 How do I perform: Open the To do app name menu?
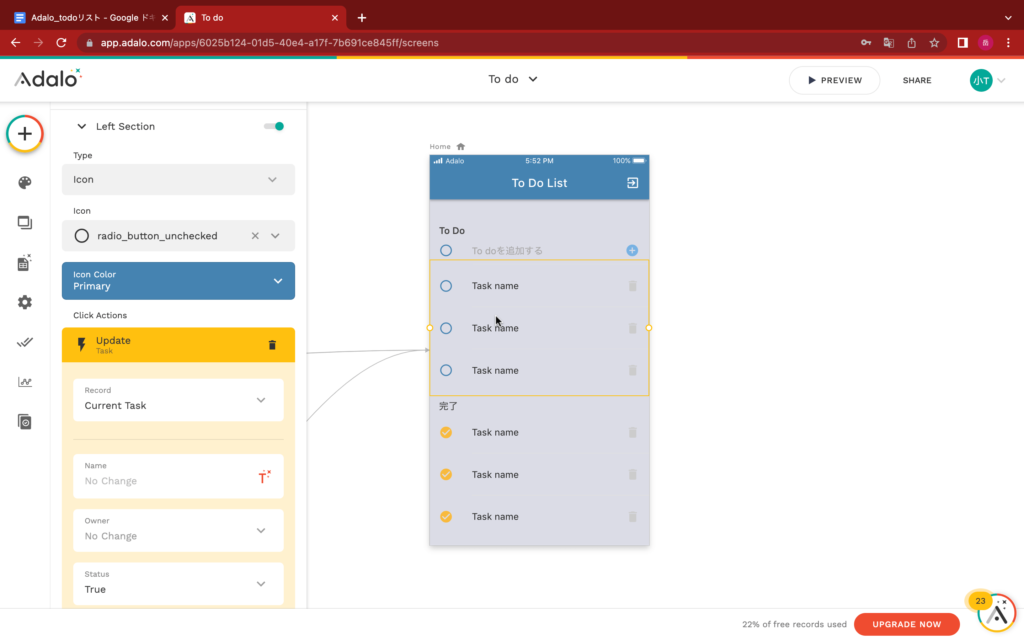[512, 79]
